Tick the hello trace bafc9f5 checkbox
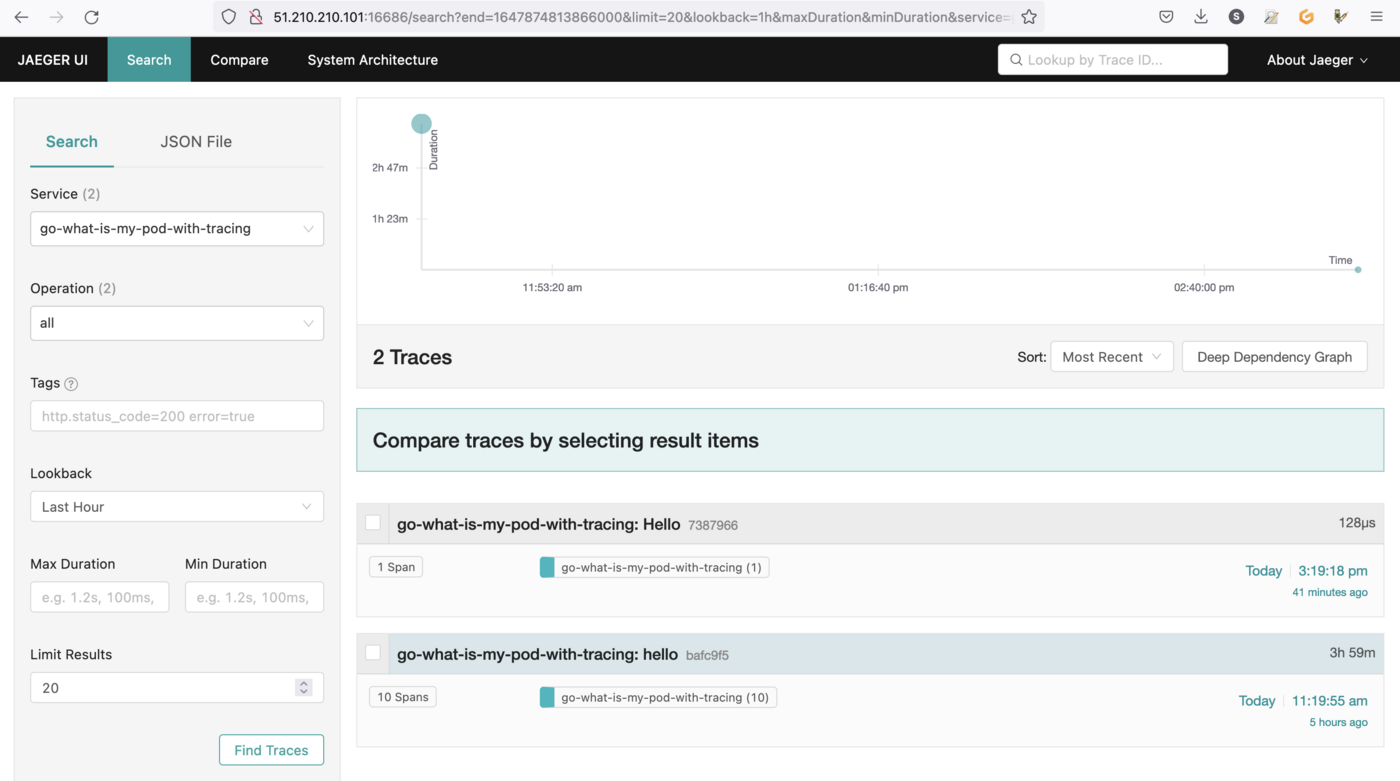The image size is (1400, 781). click(373, 653)
